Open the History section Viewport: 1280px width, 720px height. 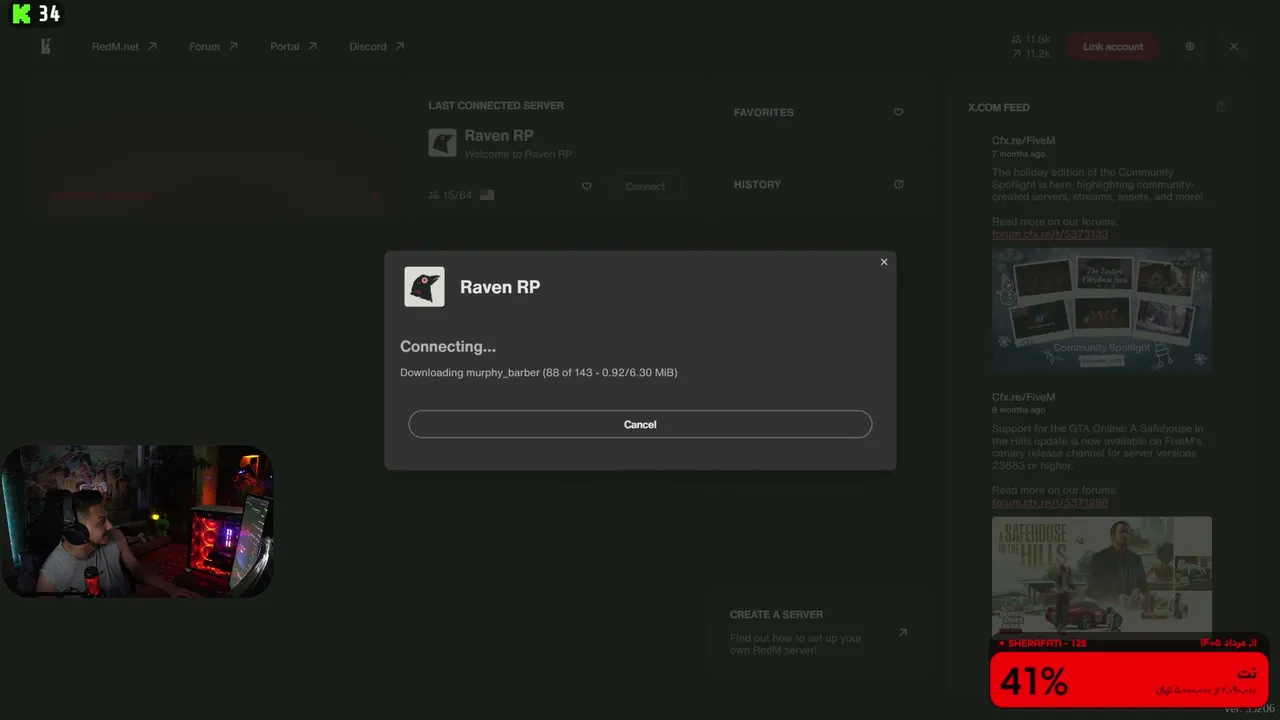(x=819, y=184)
